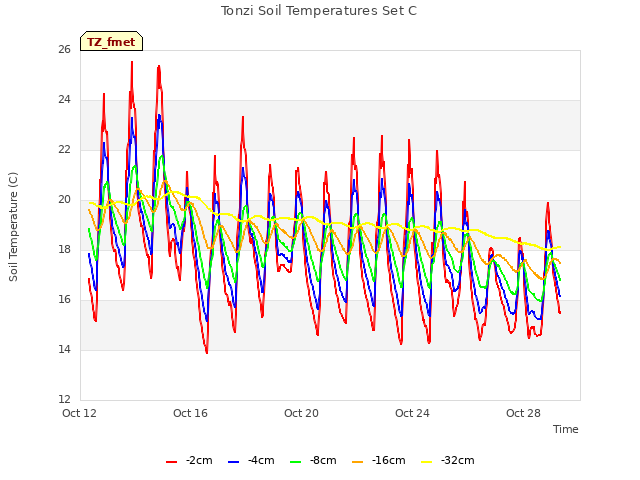The height and width of the screenshot is (480, 640).
Task: Toggle the -32cm series legend entry
Action: tap(447, 460)
